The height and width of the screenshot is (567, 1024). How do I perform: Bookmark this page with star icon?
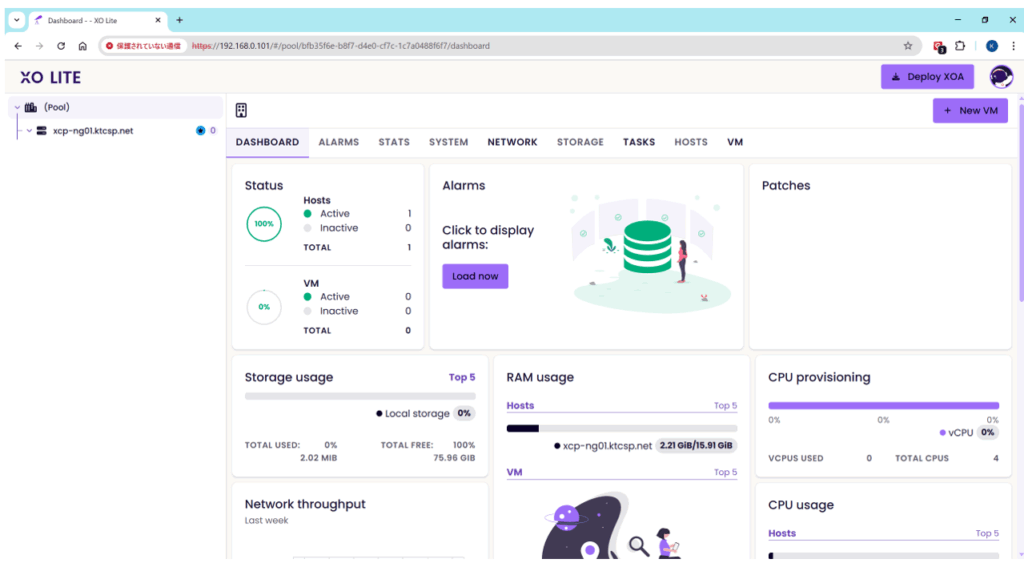[x=908, y=46]
